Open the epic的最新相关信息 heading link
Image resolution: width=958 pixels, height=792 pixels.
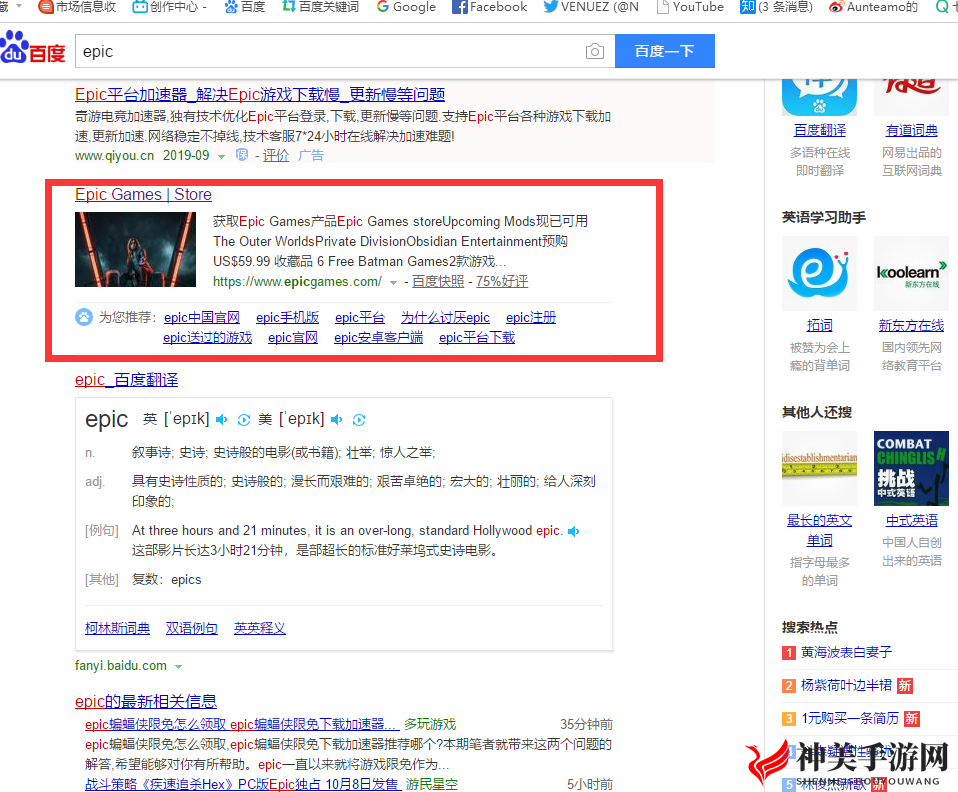point(146,702)
